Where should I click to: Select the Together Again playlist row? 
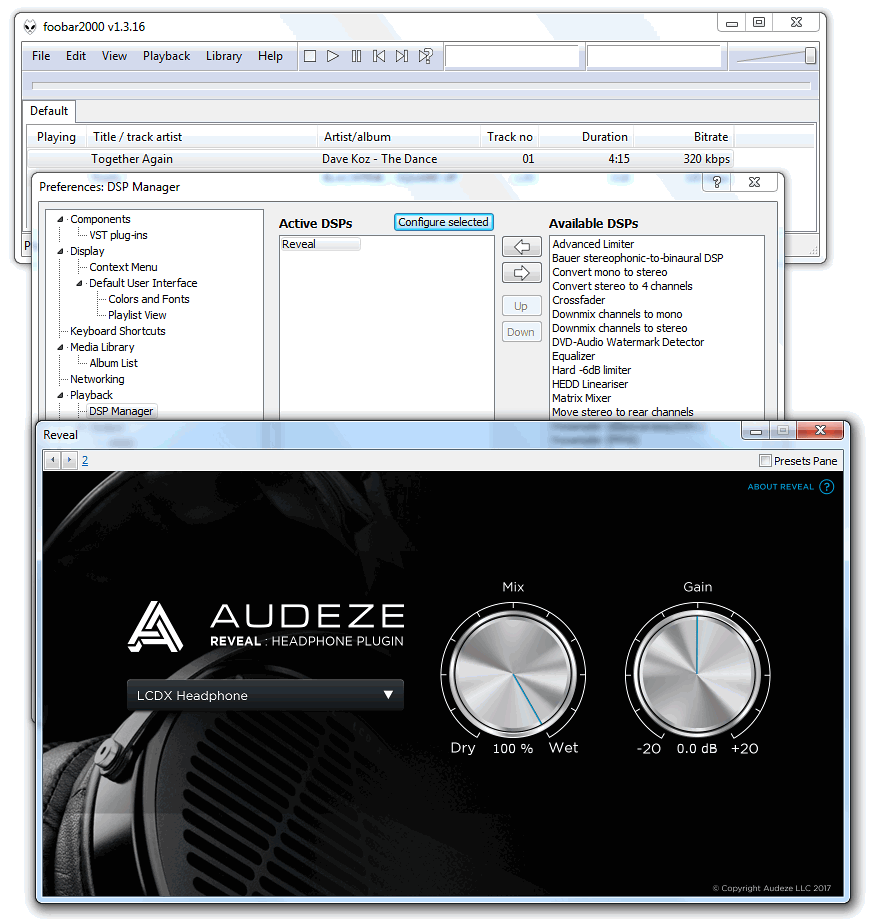pyautogui.click(x=380, y=159)
